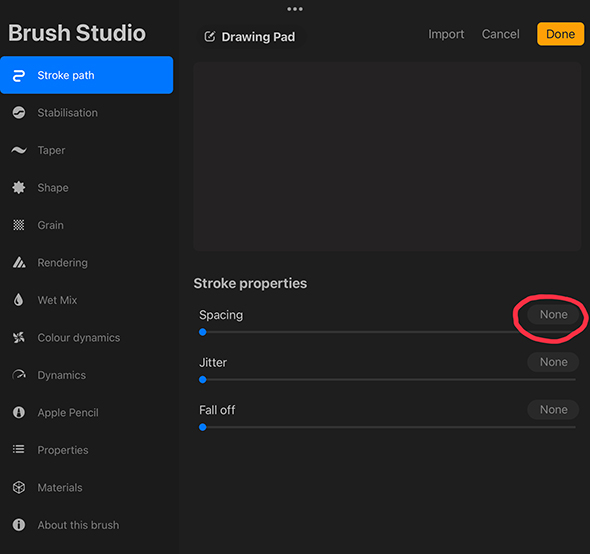Open Rendering settings icon
The width and height of the screenshot is (590, 554).
[19, 262]
